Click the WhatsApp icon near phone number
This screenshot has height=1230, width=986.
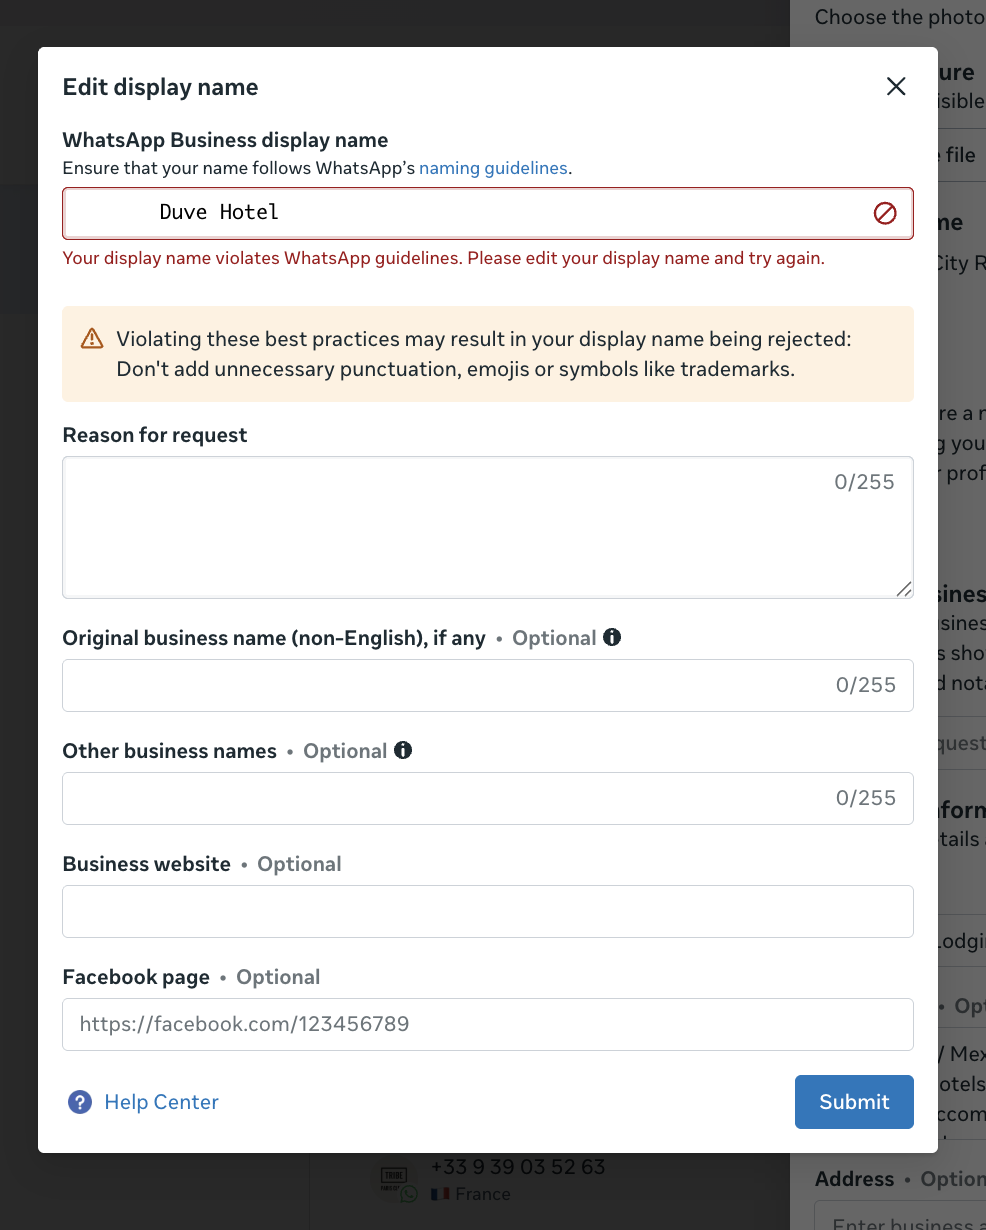[409, 1193]
